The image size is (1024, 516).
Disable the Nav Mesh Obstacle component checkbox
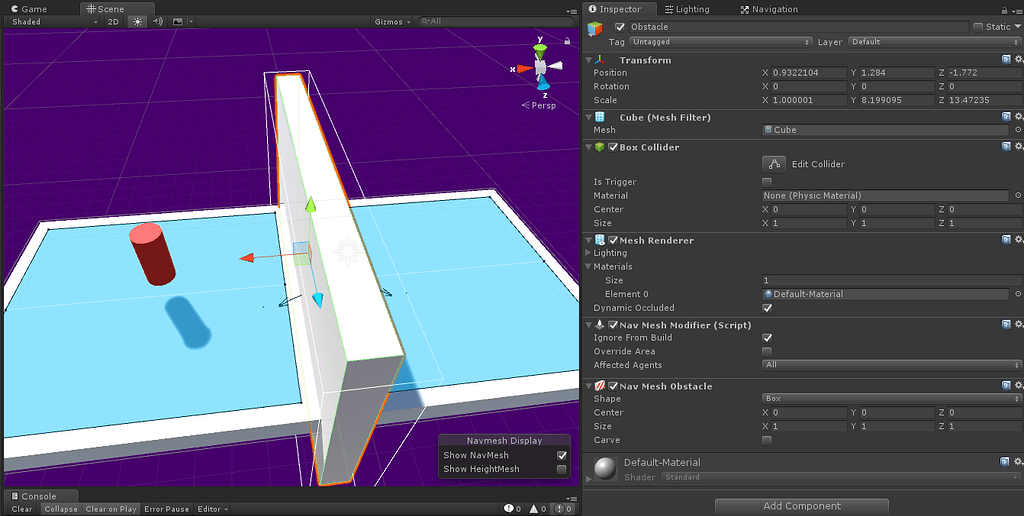(613, 386)
